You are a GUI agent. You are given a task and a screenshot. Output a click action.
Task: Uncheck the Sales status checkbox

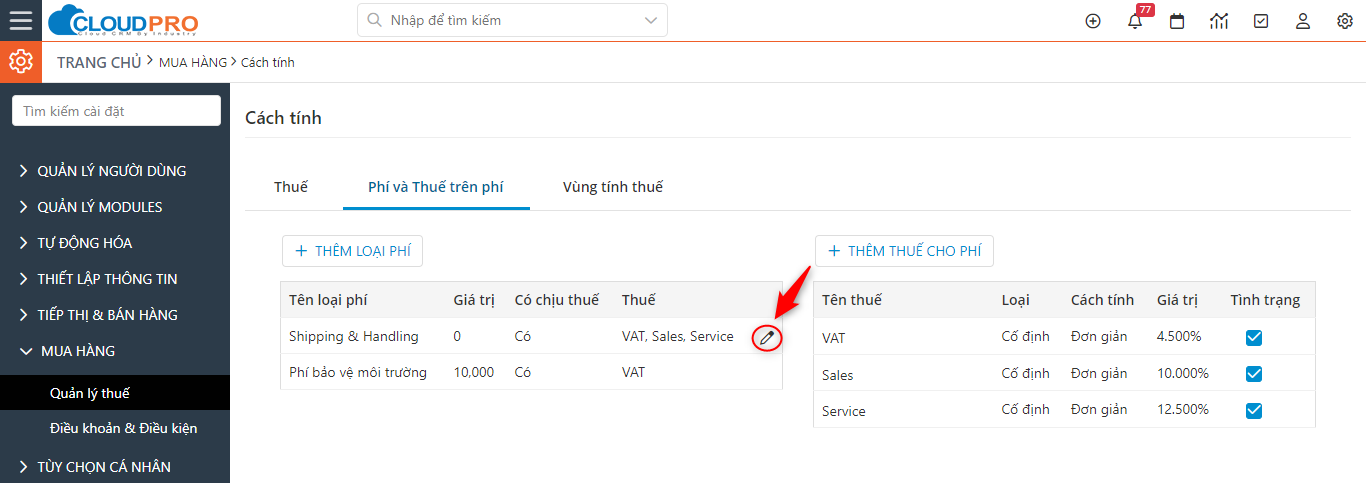1254,374
